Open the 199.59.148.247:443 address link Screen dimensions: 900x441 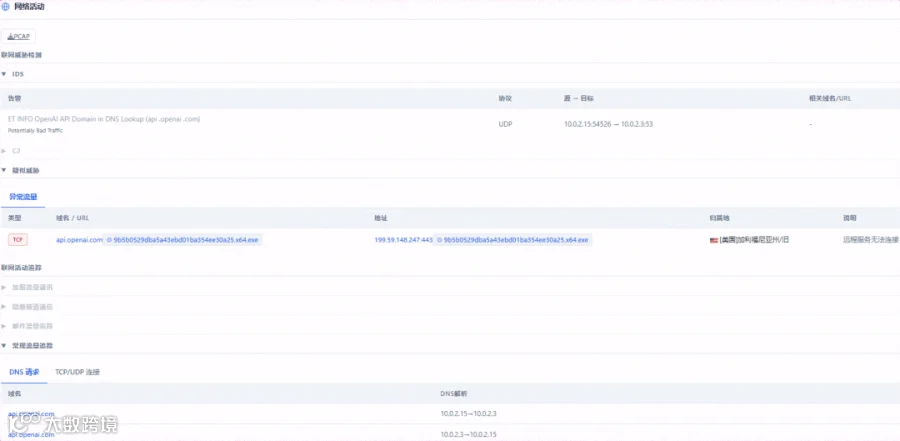(x=404, y=240)
